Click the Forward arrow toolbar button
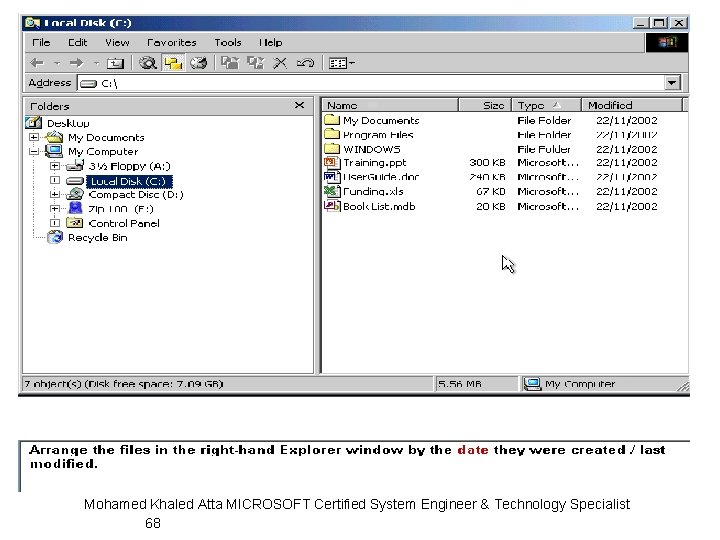720x540 pixels. (76, 63)
